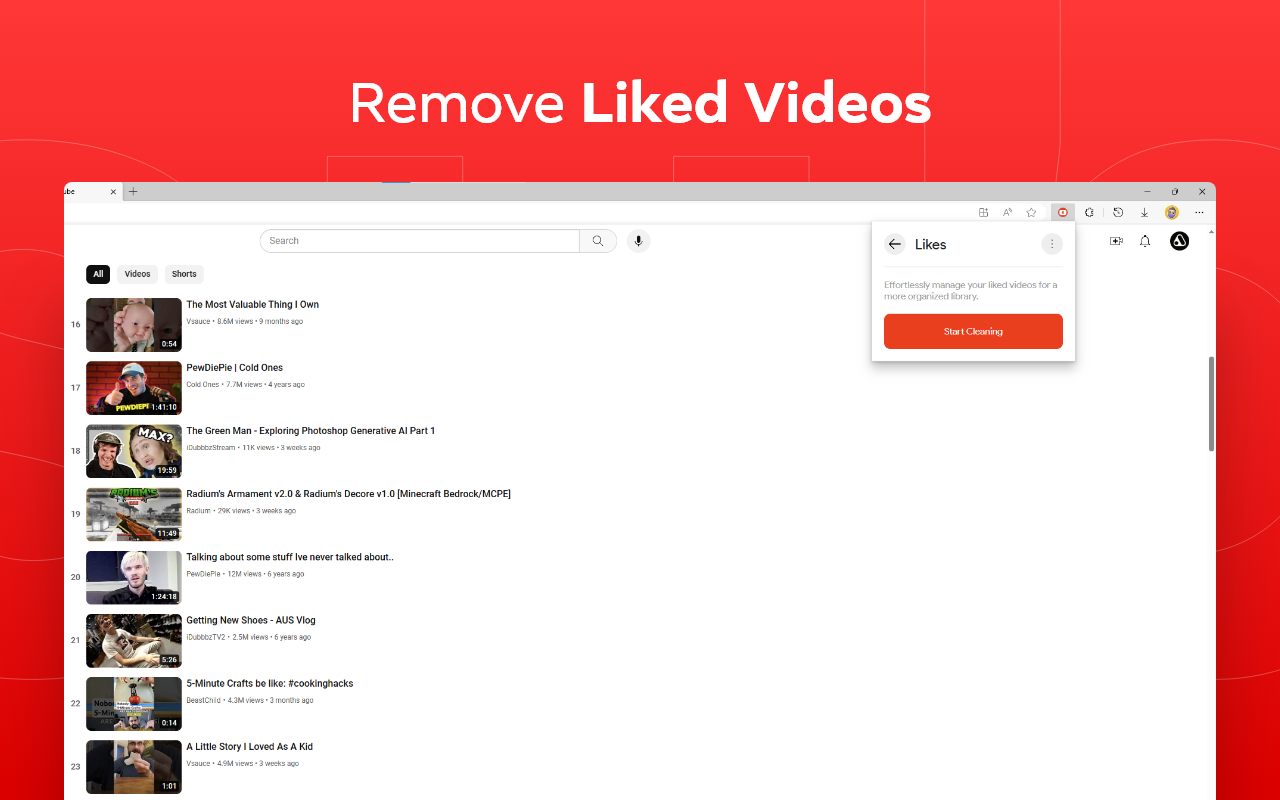This screenshot has height=800, width=1280.
Task: Open the Vsauce channel under video 23
Action: [x=199, y=764]
